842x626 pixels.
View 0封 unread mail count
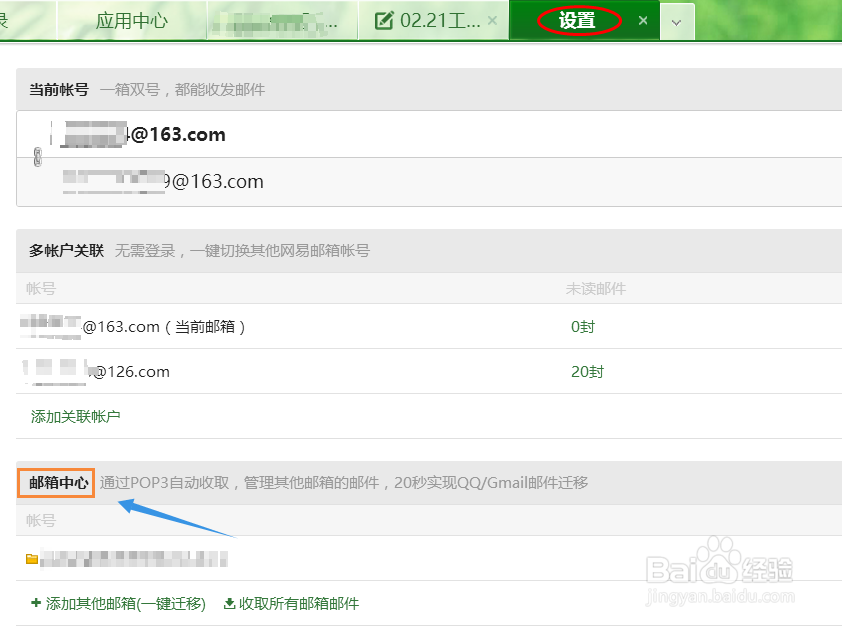click(583, 326)
